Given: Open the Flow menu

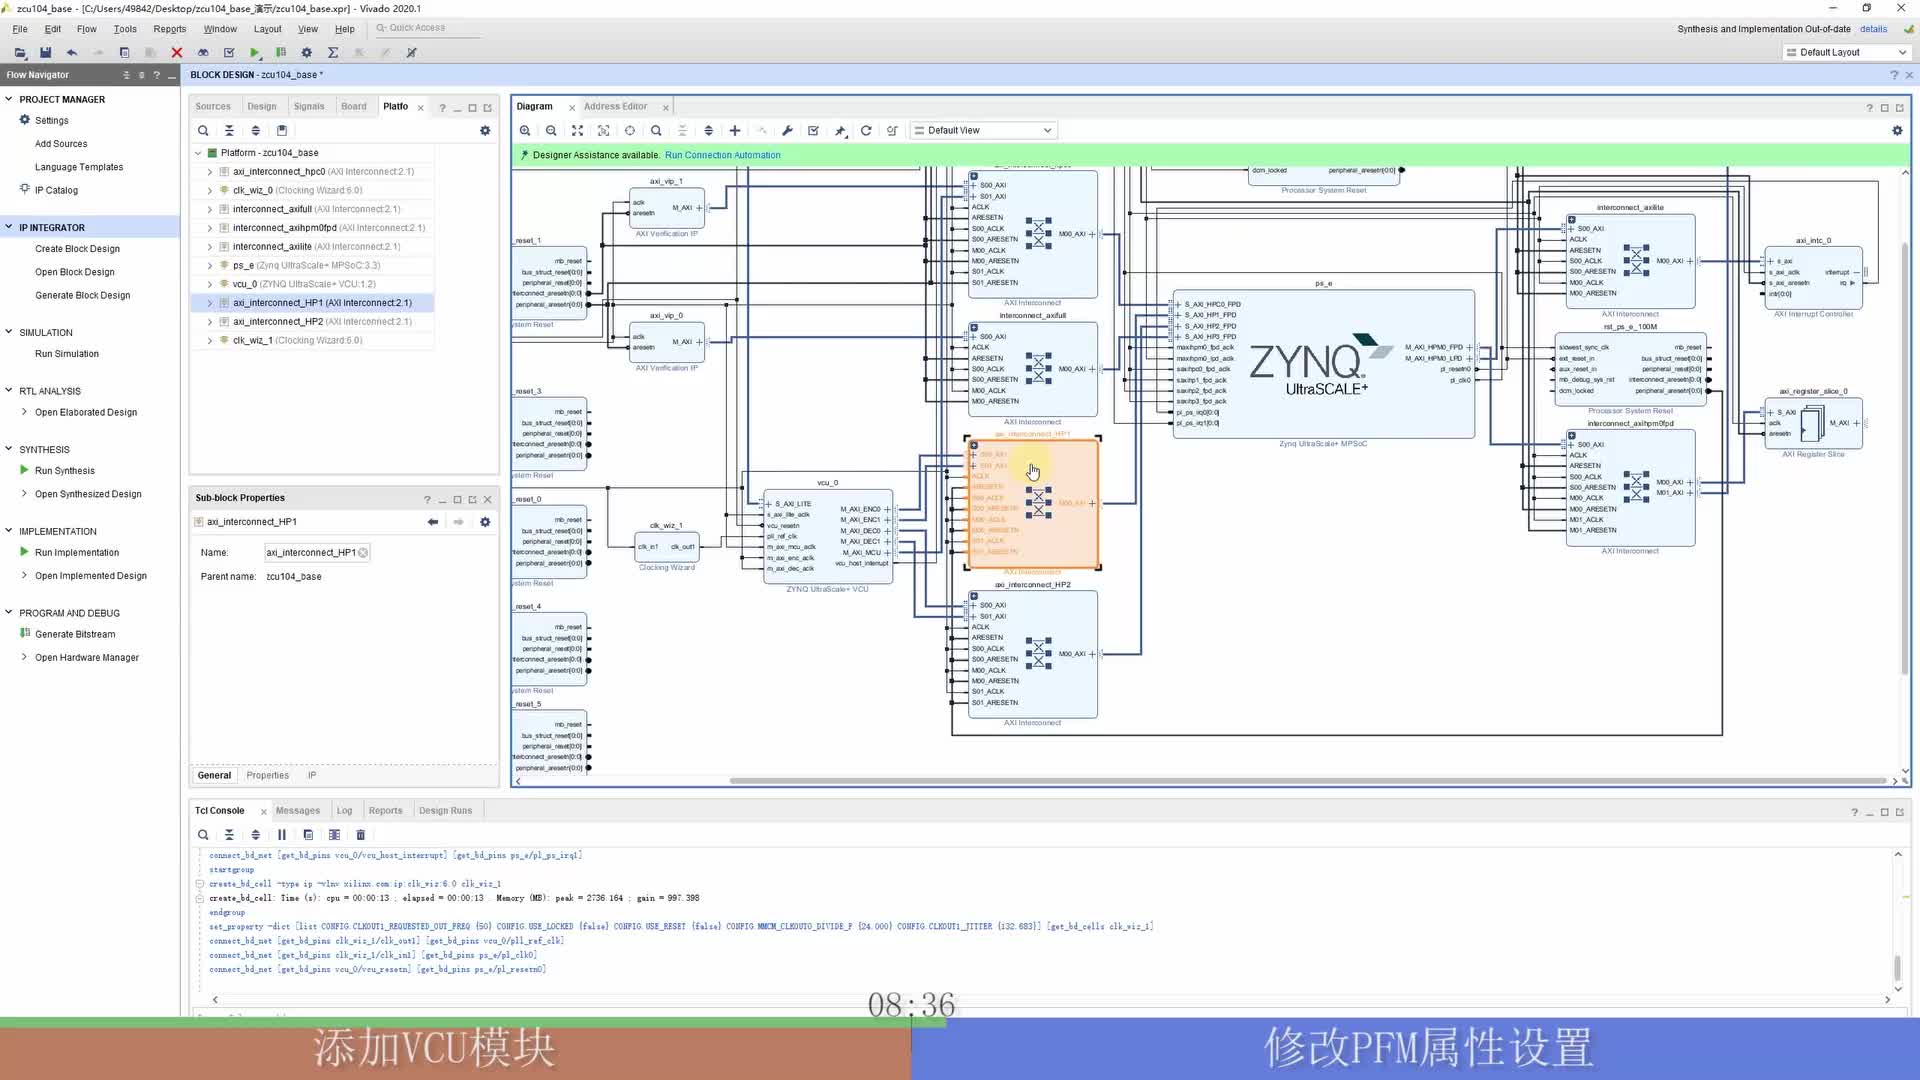Looking at the screenshot, I should (x=87, y=29).
